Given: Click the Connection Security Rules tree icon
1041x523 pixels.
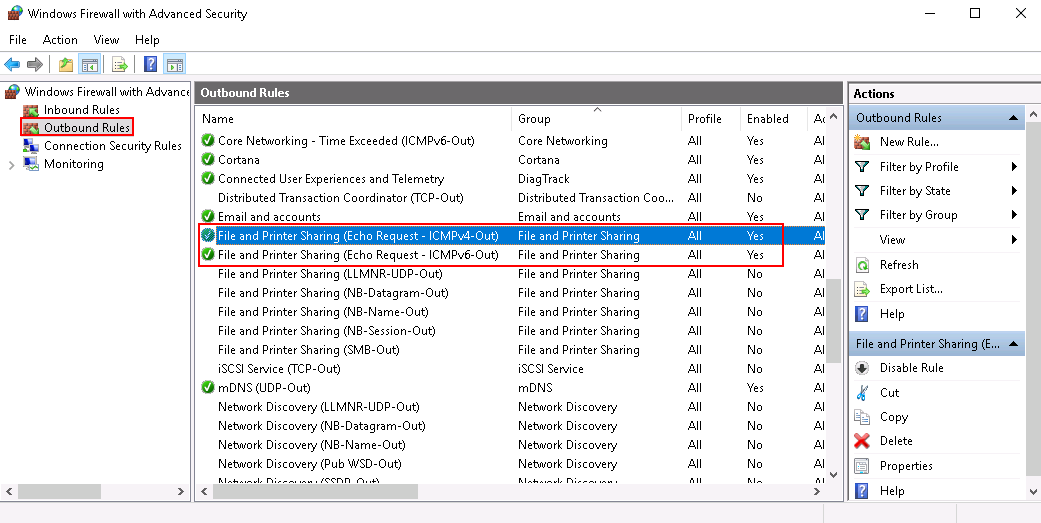Looking at the screenshot, I should point(31,146).
